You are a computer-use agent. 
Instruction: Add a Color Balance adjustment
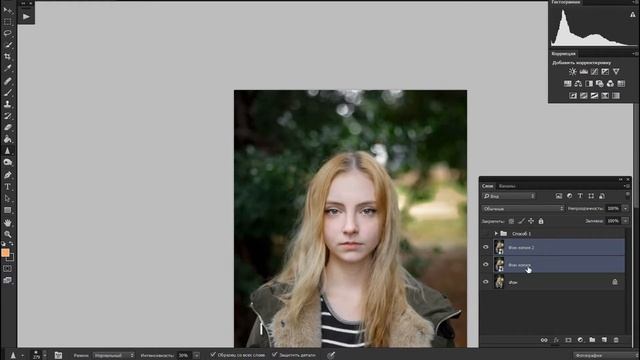[x=578, y=84]
